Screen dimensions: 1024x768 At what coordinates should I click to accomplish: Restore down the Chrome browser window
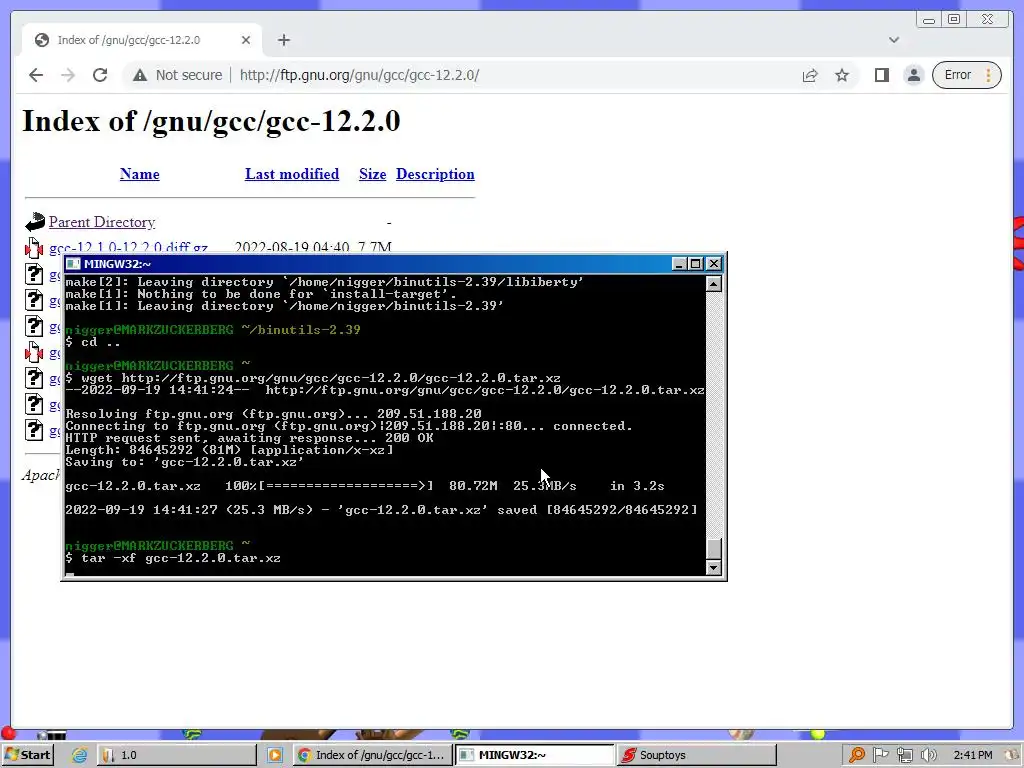[x=954, y=20]
